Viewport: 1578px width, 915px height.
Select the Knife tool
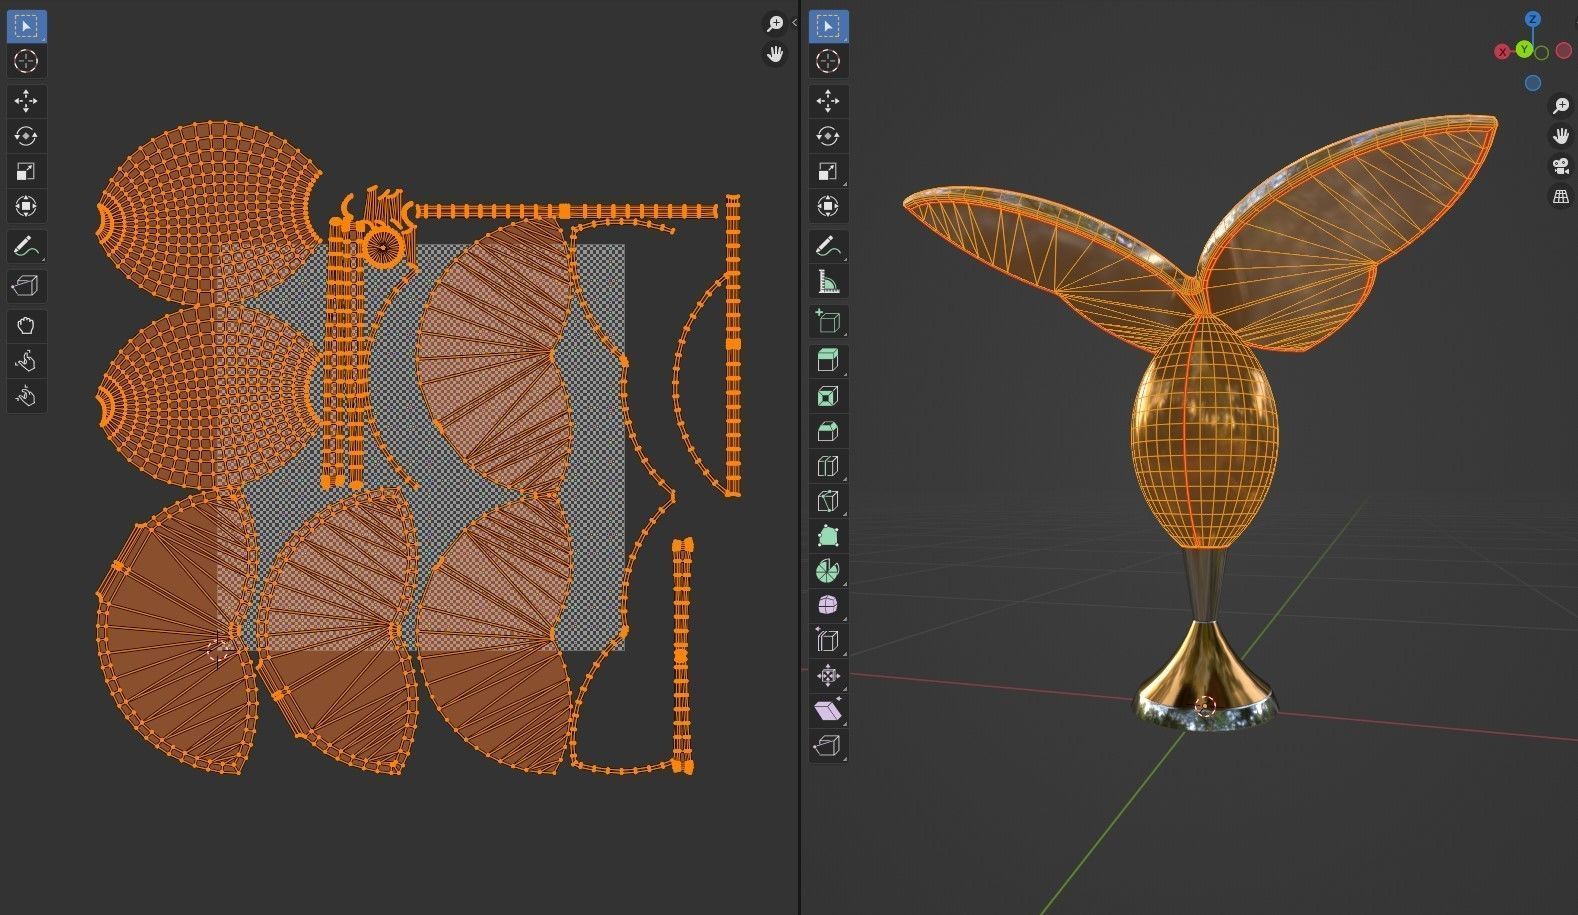click(x=828, y=501)
